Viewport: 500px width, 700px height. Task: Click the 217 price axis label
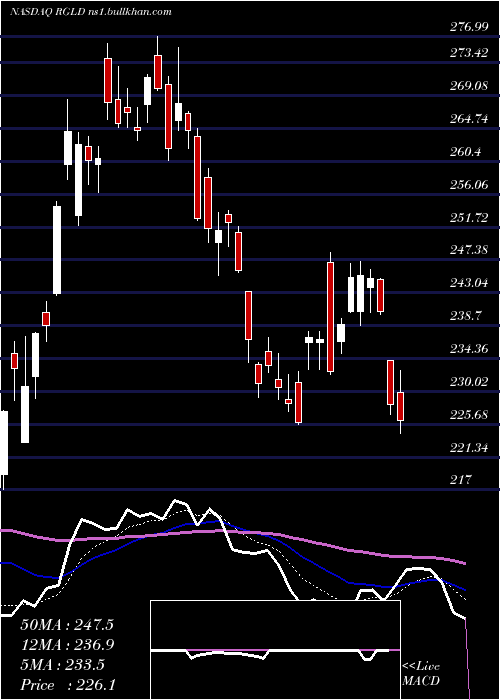pyautogui.click(x=461, y=480)
